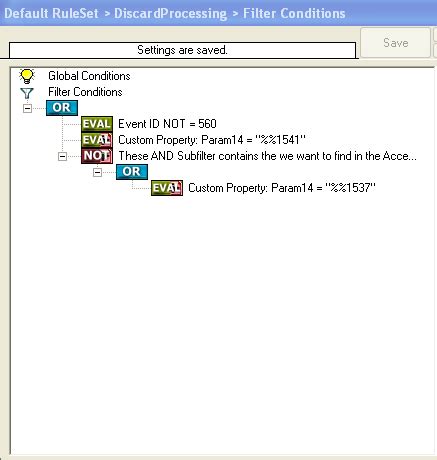Select Event ID NOT = 560 condition
This screenshot has width=437, height=460.
click(167, 124)
